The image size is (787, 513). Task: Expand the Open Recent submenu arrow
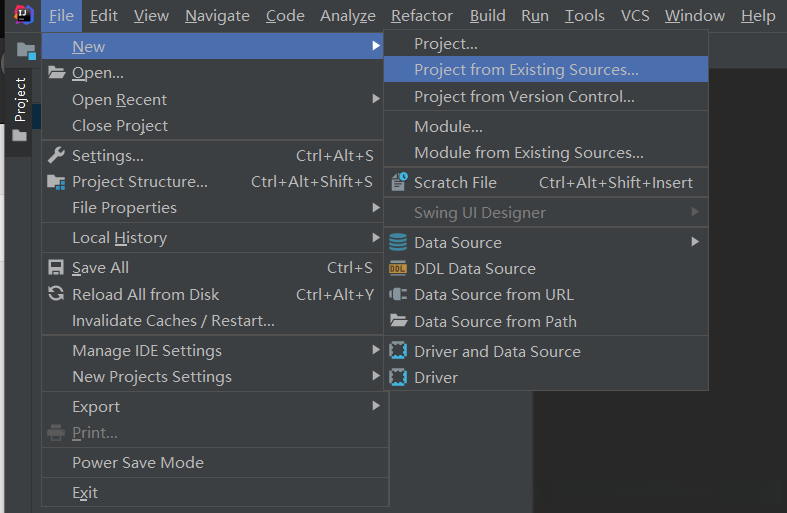(x=376, y=99)
